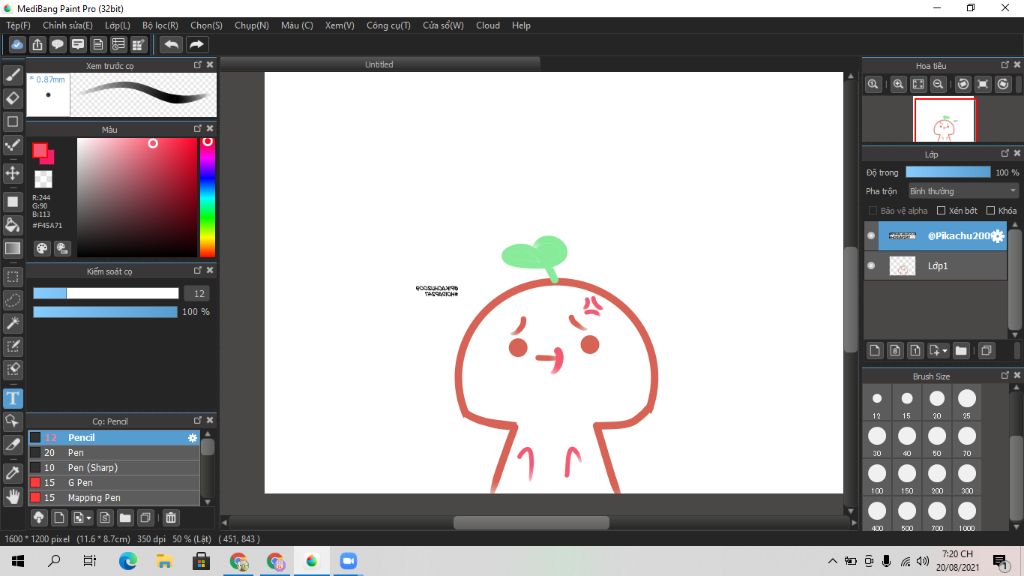This screenshot has height=576, width=1024.
Task: Open the Lớp(L) menu
Action: [x=118, y=25]
